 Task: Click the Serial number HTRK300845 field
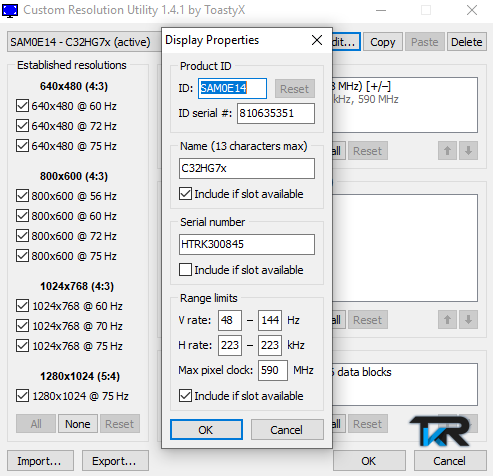click(247, 244)
